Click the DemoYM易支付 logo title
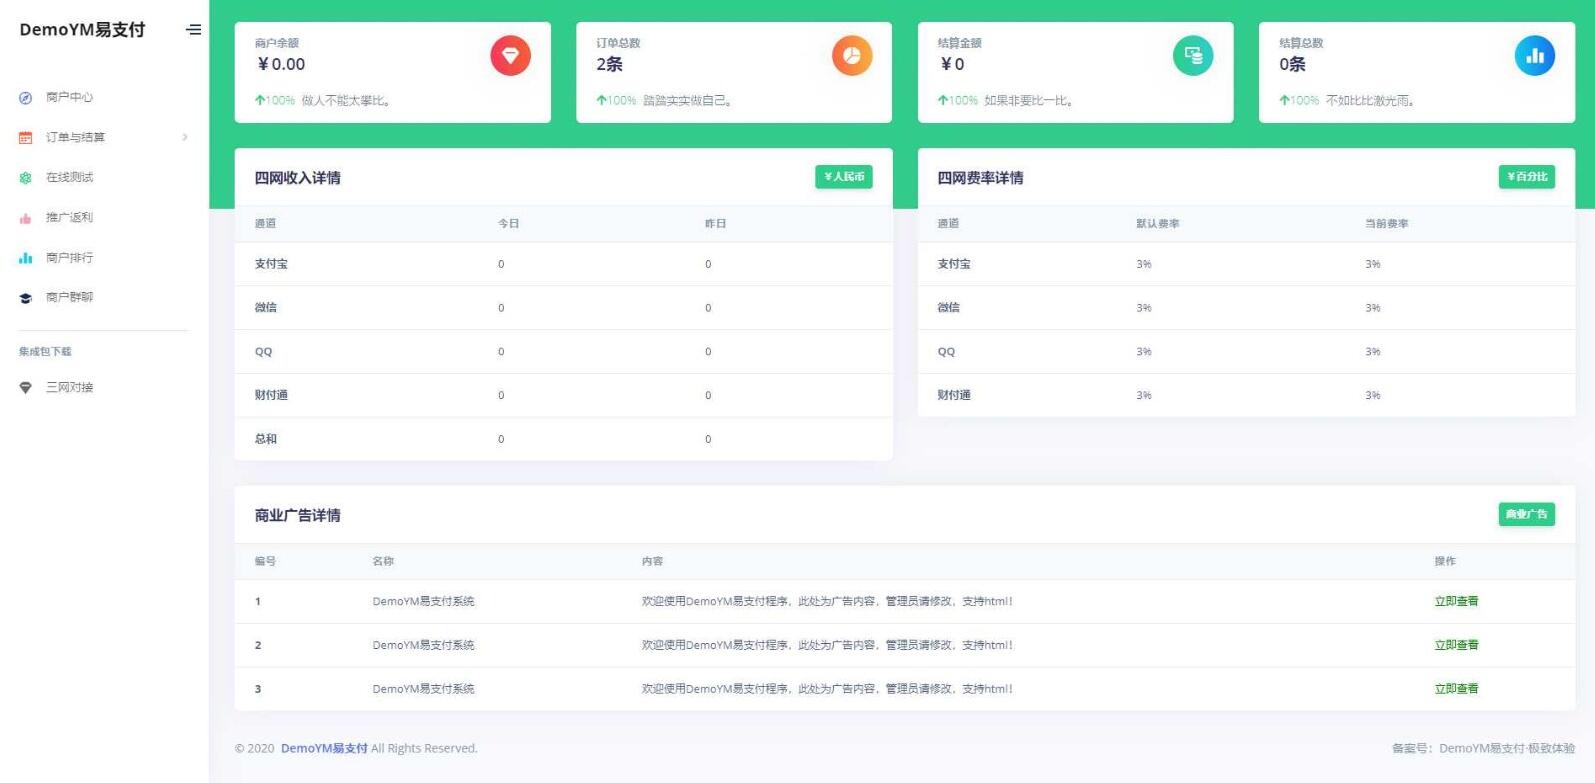 click(x=82, y=30)
